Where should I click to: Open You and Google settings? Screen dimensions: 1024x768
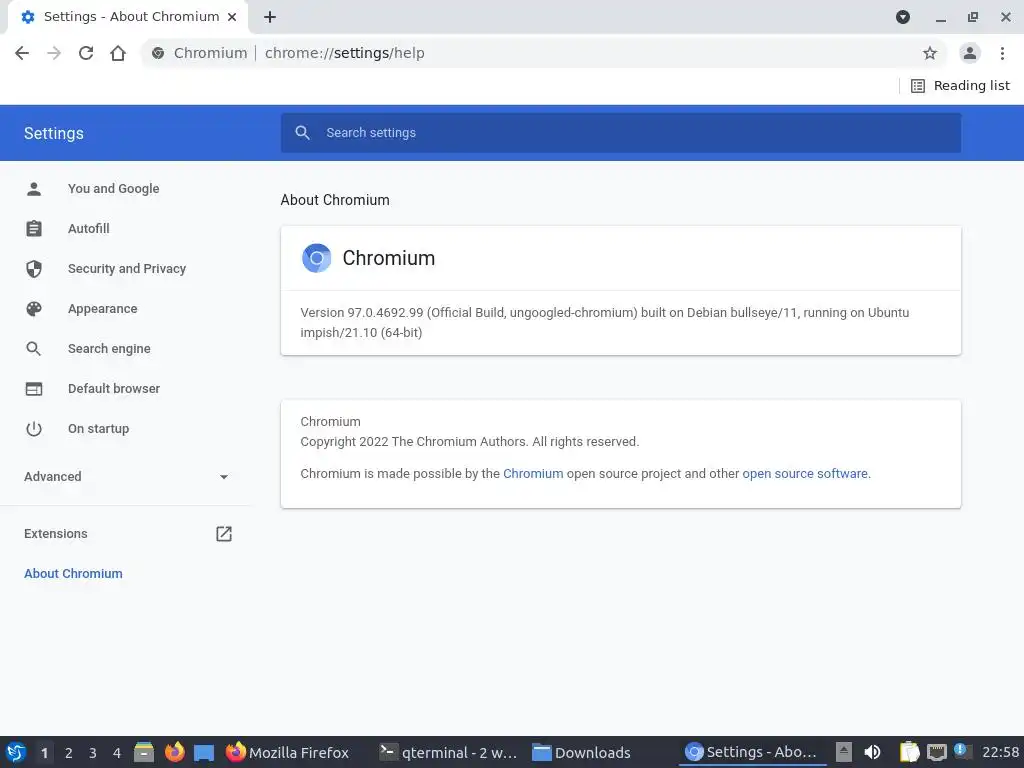114,189
